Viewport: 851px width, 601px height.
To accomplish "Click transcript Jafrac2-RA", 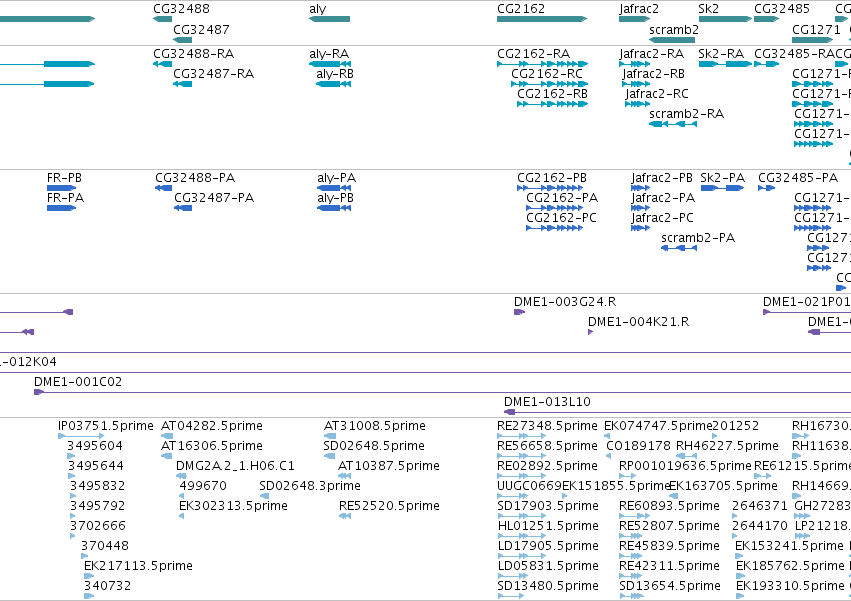I will [x=651, y=54].
